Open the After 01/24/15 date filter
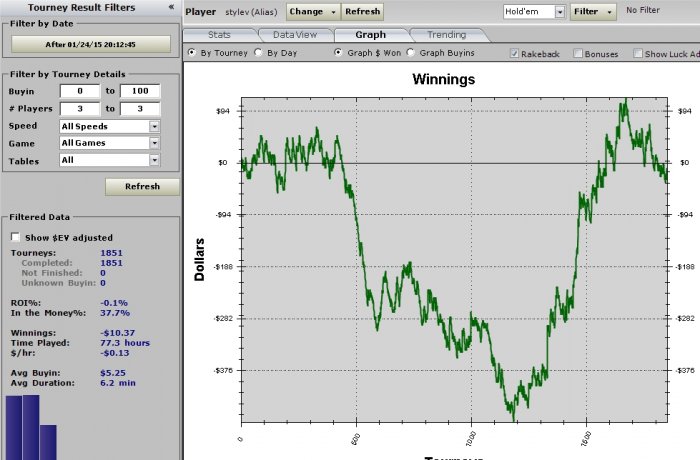Image resolution: width=700 pixels, height=460 pixels. [x=91, y=44]
